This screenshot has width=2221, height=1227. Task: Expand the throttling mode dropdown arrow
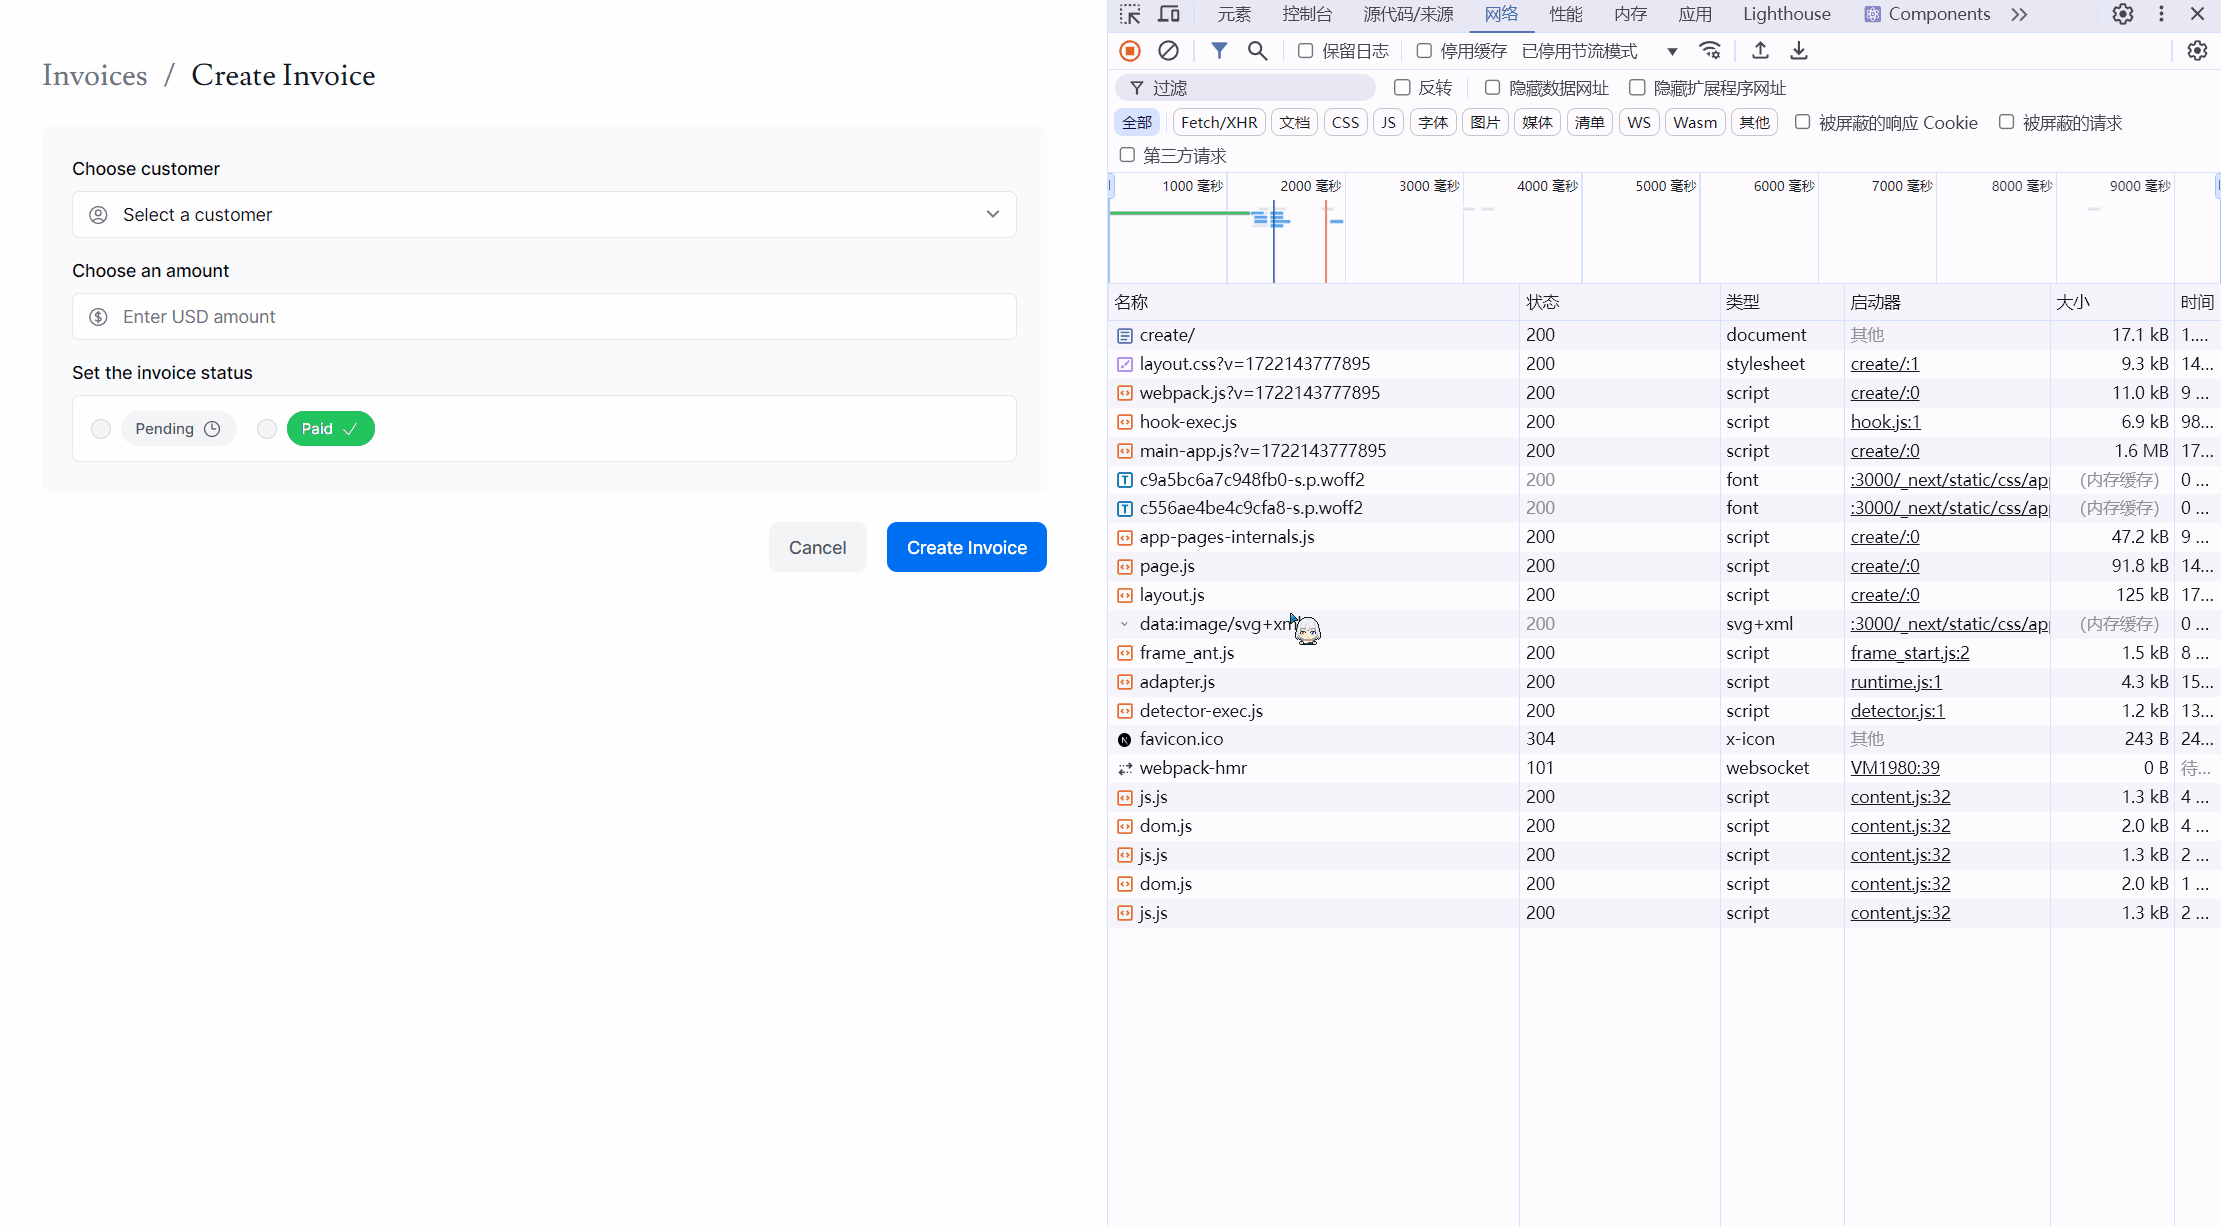tap(1672, 51)
